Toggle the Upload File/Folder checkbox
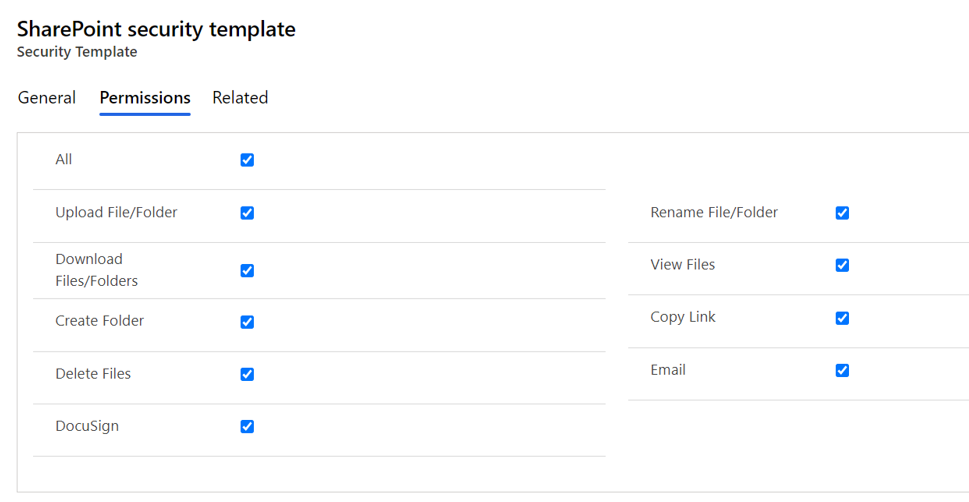This screenshot has width=969, height=502. [247, 213]
